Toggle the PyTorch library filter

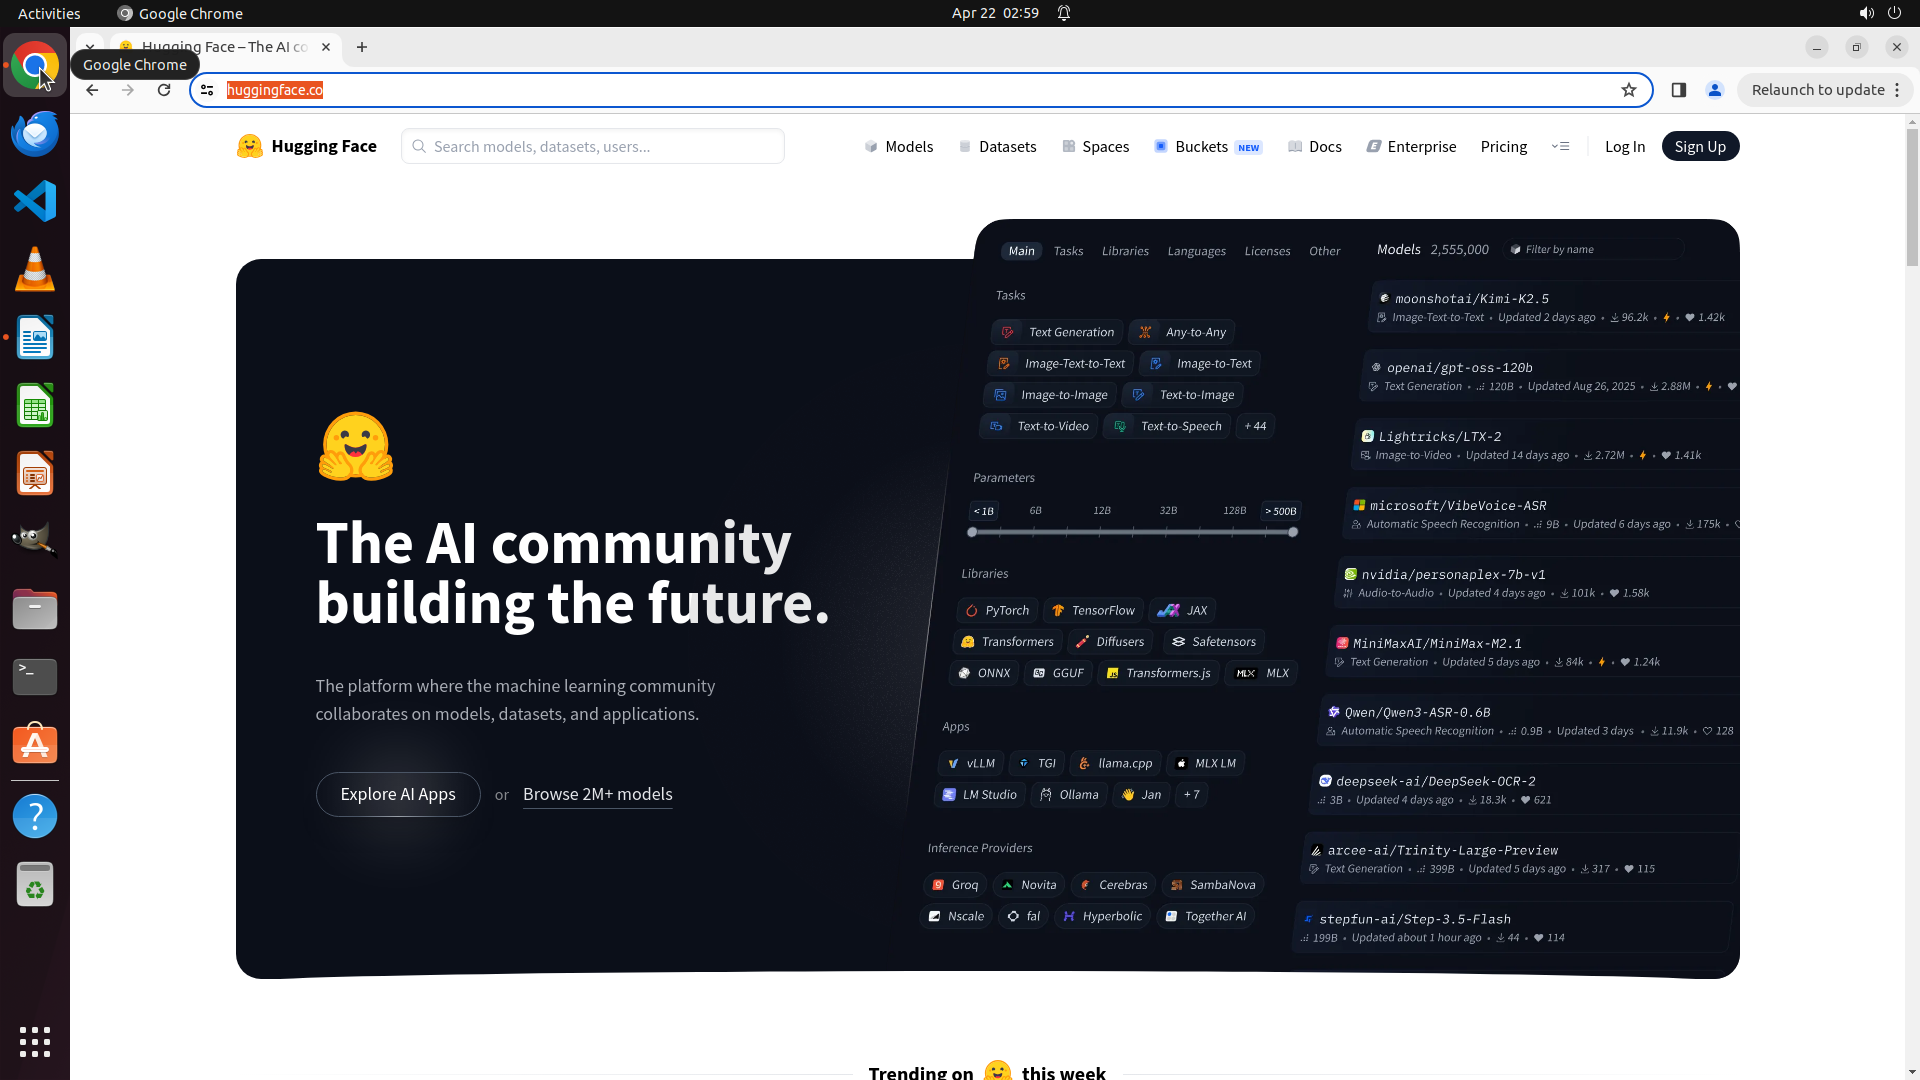(x=997, y=610)
